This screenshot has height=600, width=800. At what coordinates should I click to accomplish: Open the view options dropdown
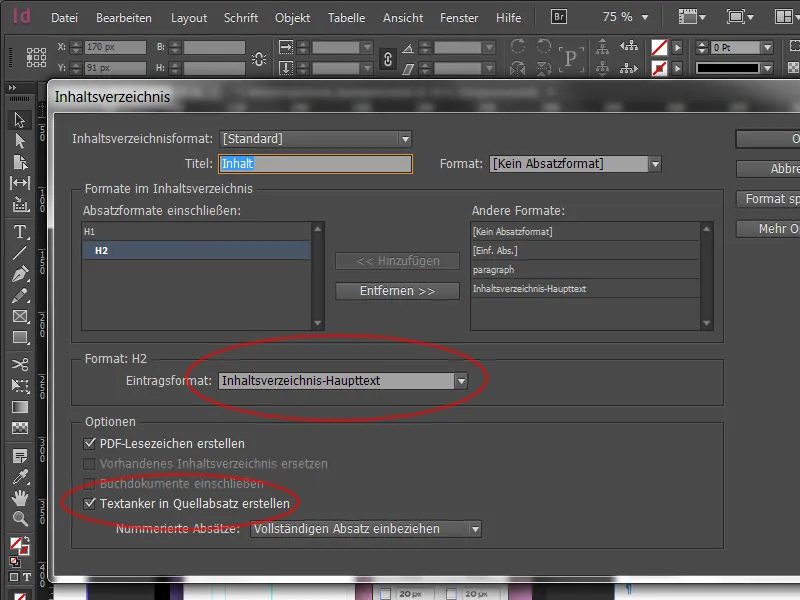(692, 17)
